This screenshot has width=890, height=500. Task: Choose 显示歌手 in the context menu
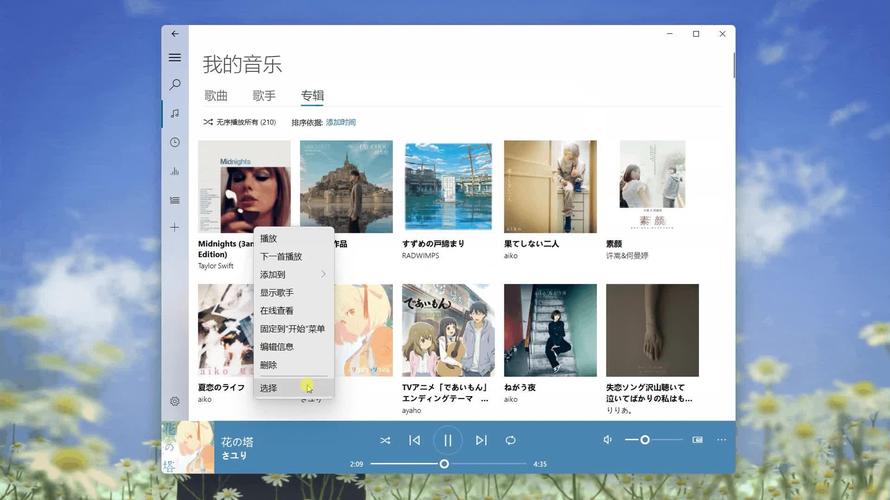tap(294, 293)
